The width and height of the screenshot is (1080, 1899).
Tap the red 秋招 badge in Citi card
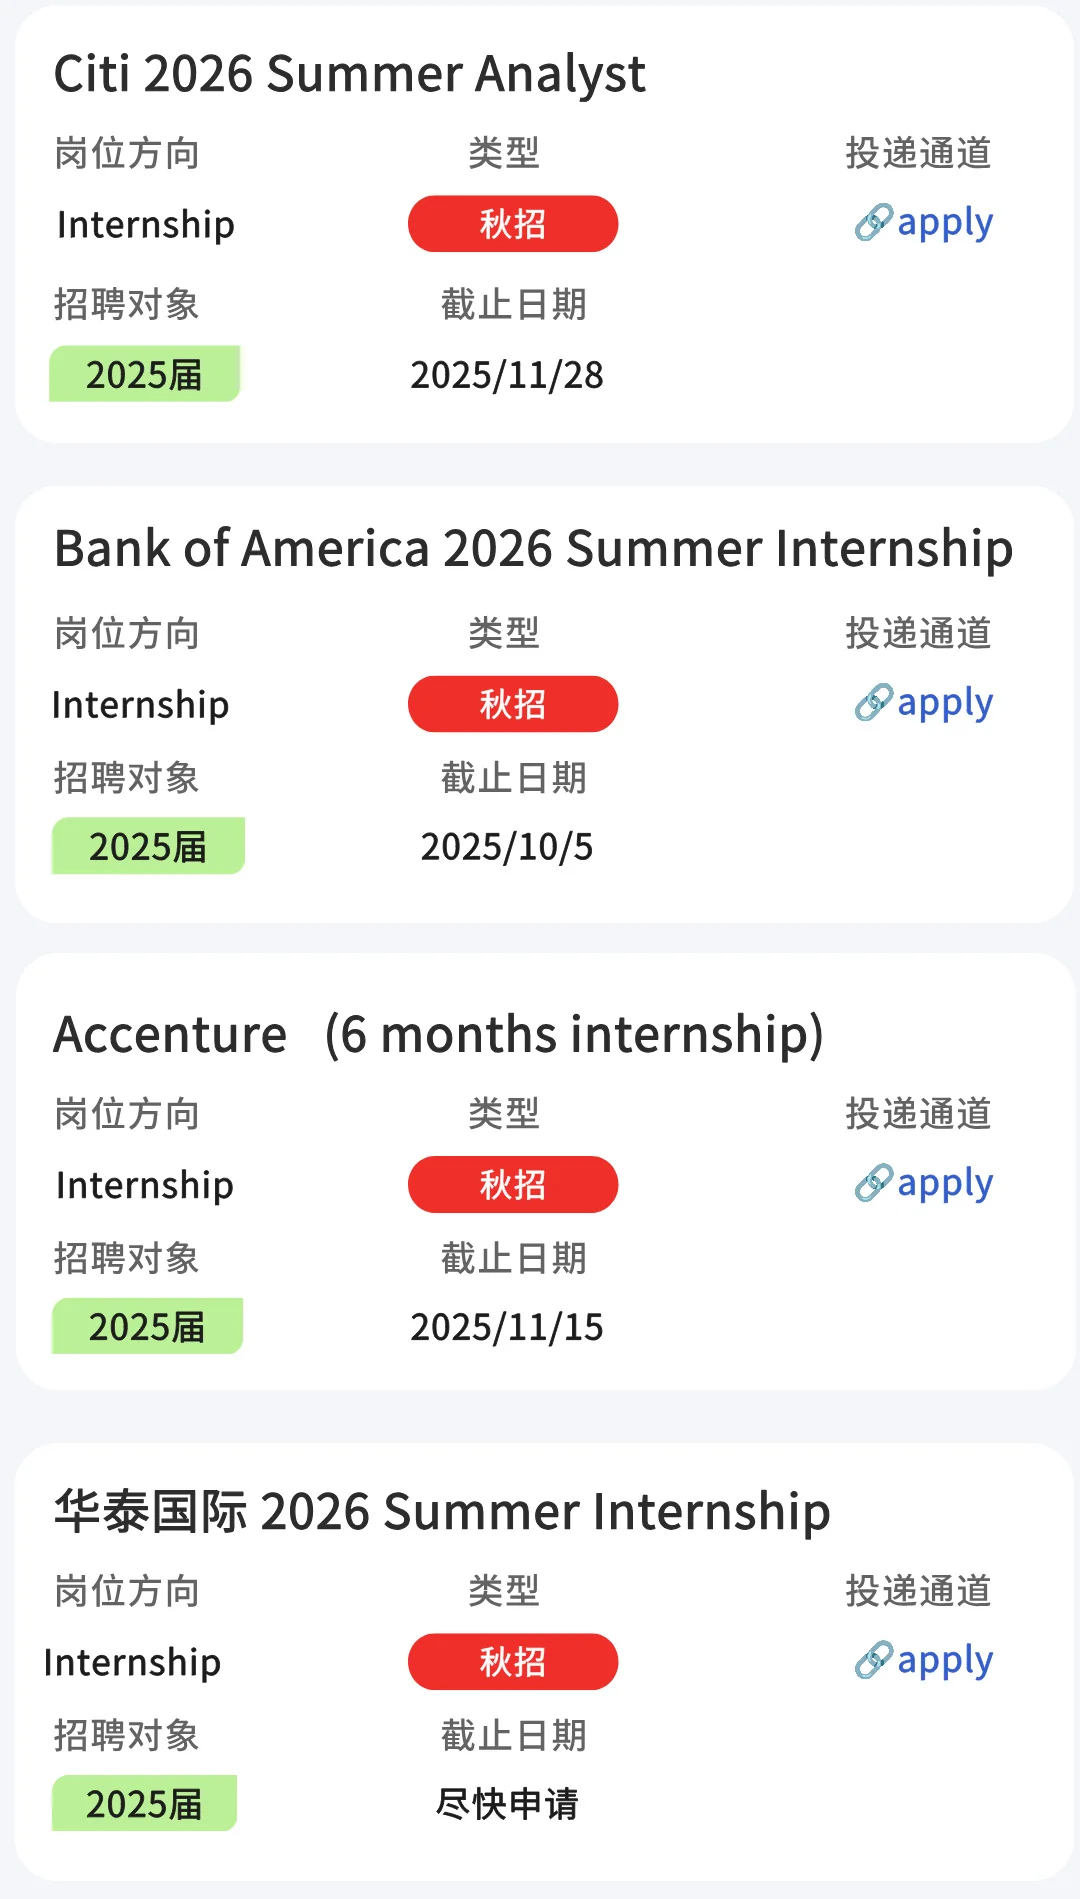pos(512,224)
